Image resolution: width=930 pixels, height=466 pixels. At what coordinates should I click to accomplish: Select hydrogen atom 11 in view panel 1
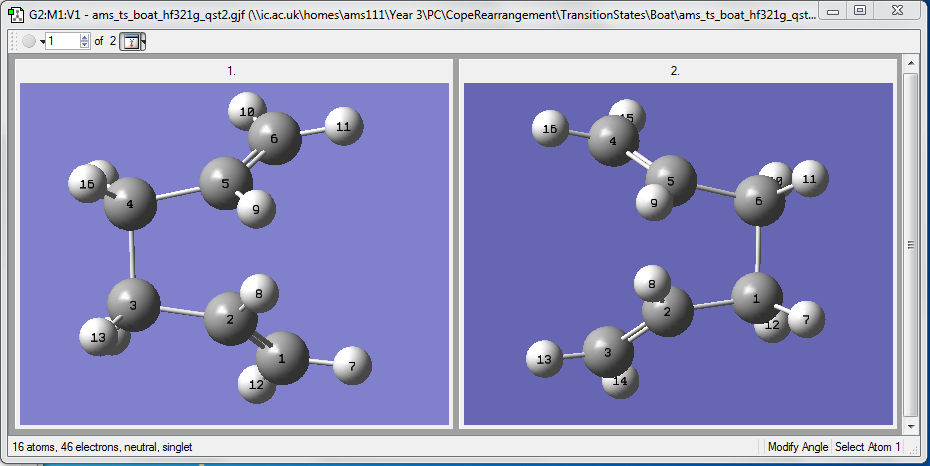pos(343,126)
